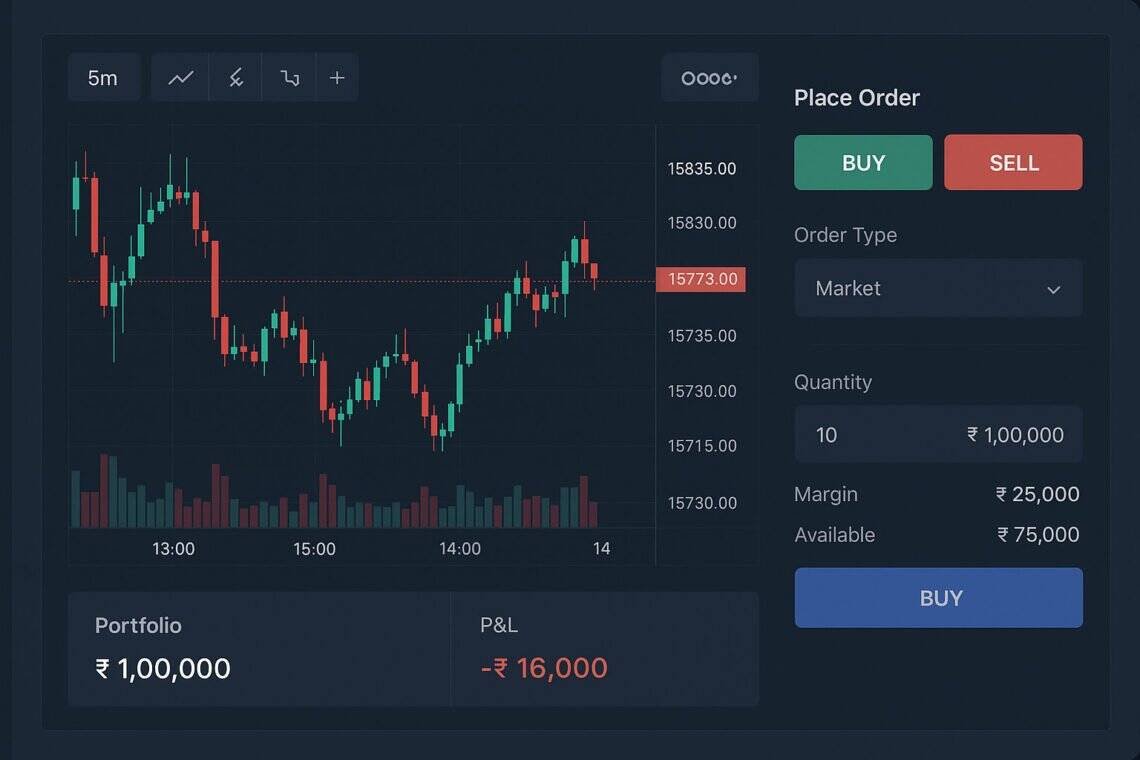1140x760 pixels.
Task: Click the chevron arrow in Order Type
Action: click(1053, 289)
